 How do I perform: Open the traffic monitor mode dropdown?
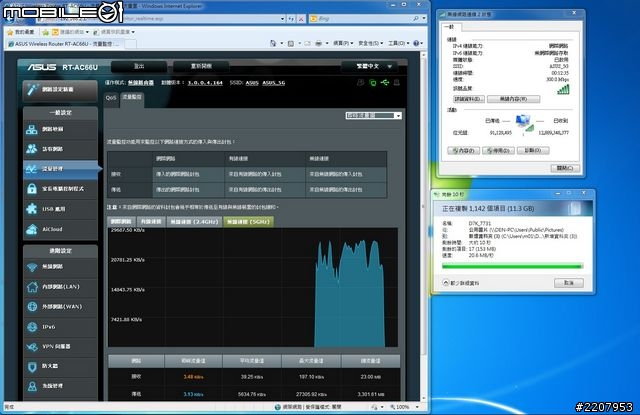click(373, 116)
